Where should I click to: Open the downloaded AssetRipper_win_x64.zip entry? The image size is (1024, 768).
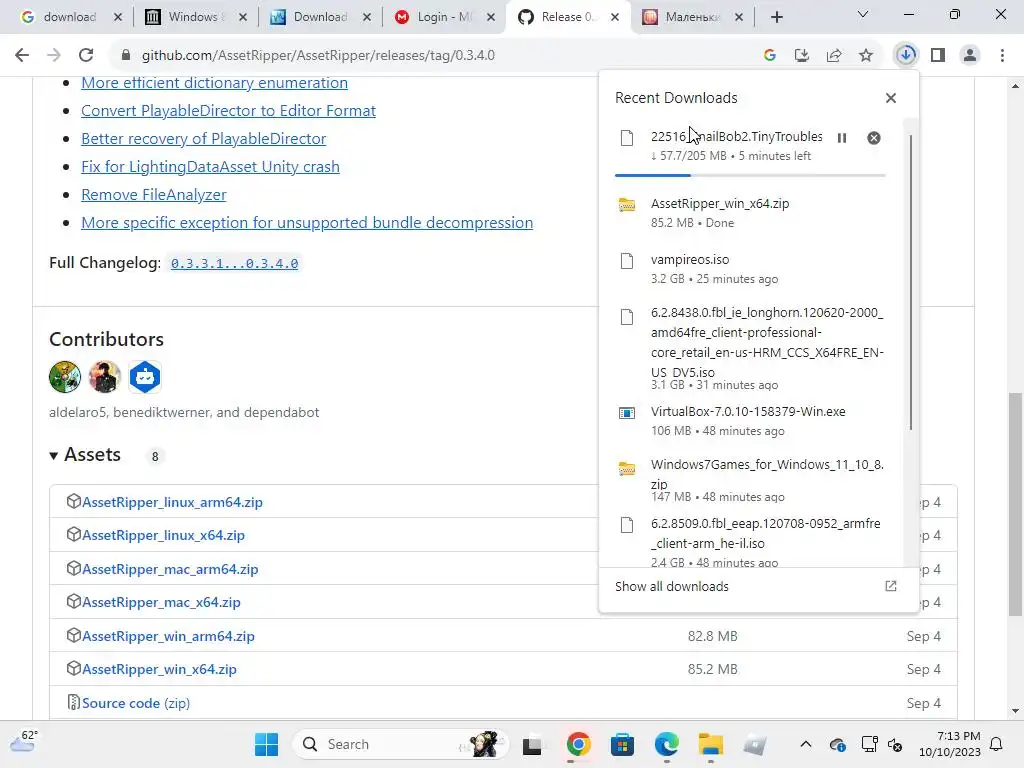click(751, 212)
